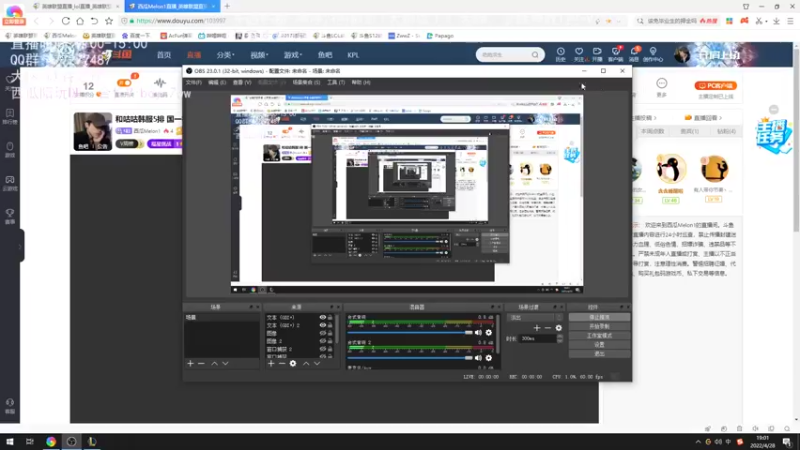Open Settings button in OBS controls
This screenshot has height=450, width=800.
599,345
